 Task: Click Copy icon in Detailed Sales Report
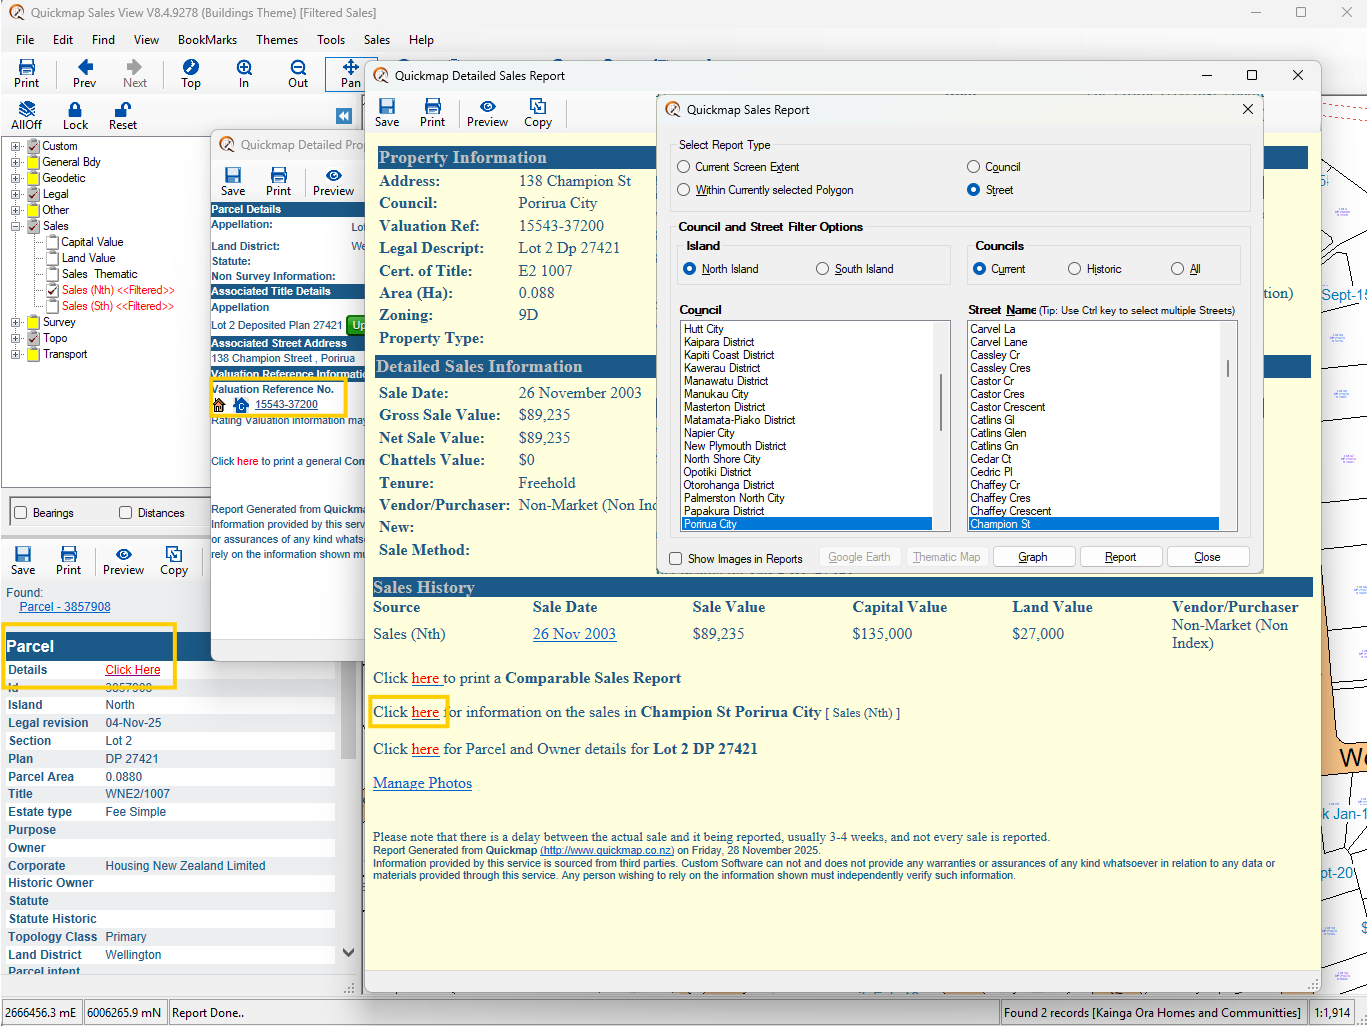click(x=538, y=107)
